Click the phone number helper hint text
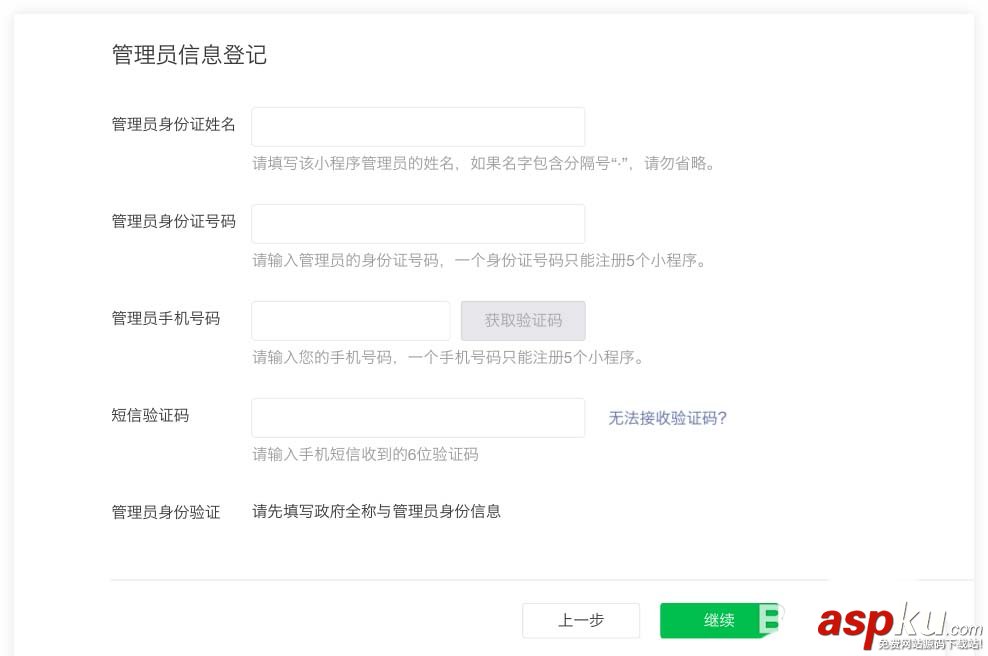 [x=448, y=357]
